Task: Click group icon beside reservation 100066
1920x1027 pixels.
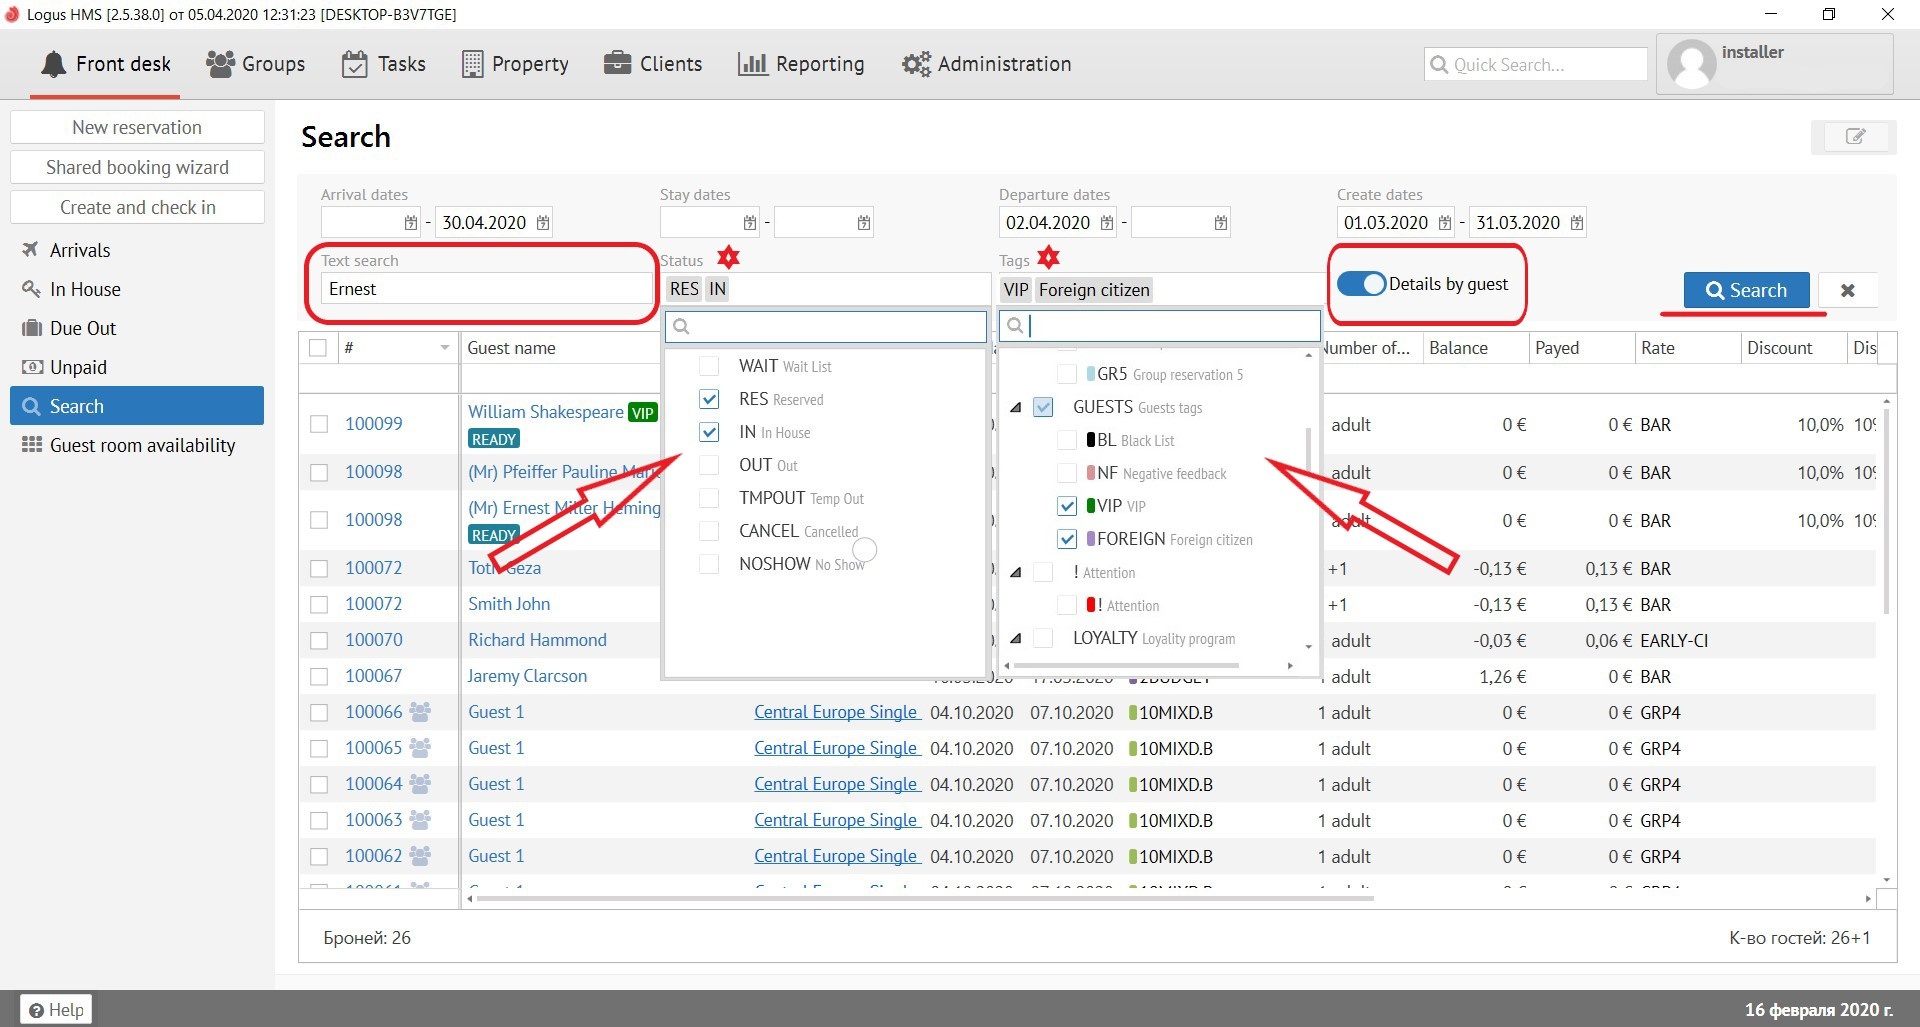Action: coord(421,712)
